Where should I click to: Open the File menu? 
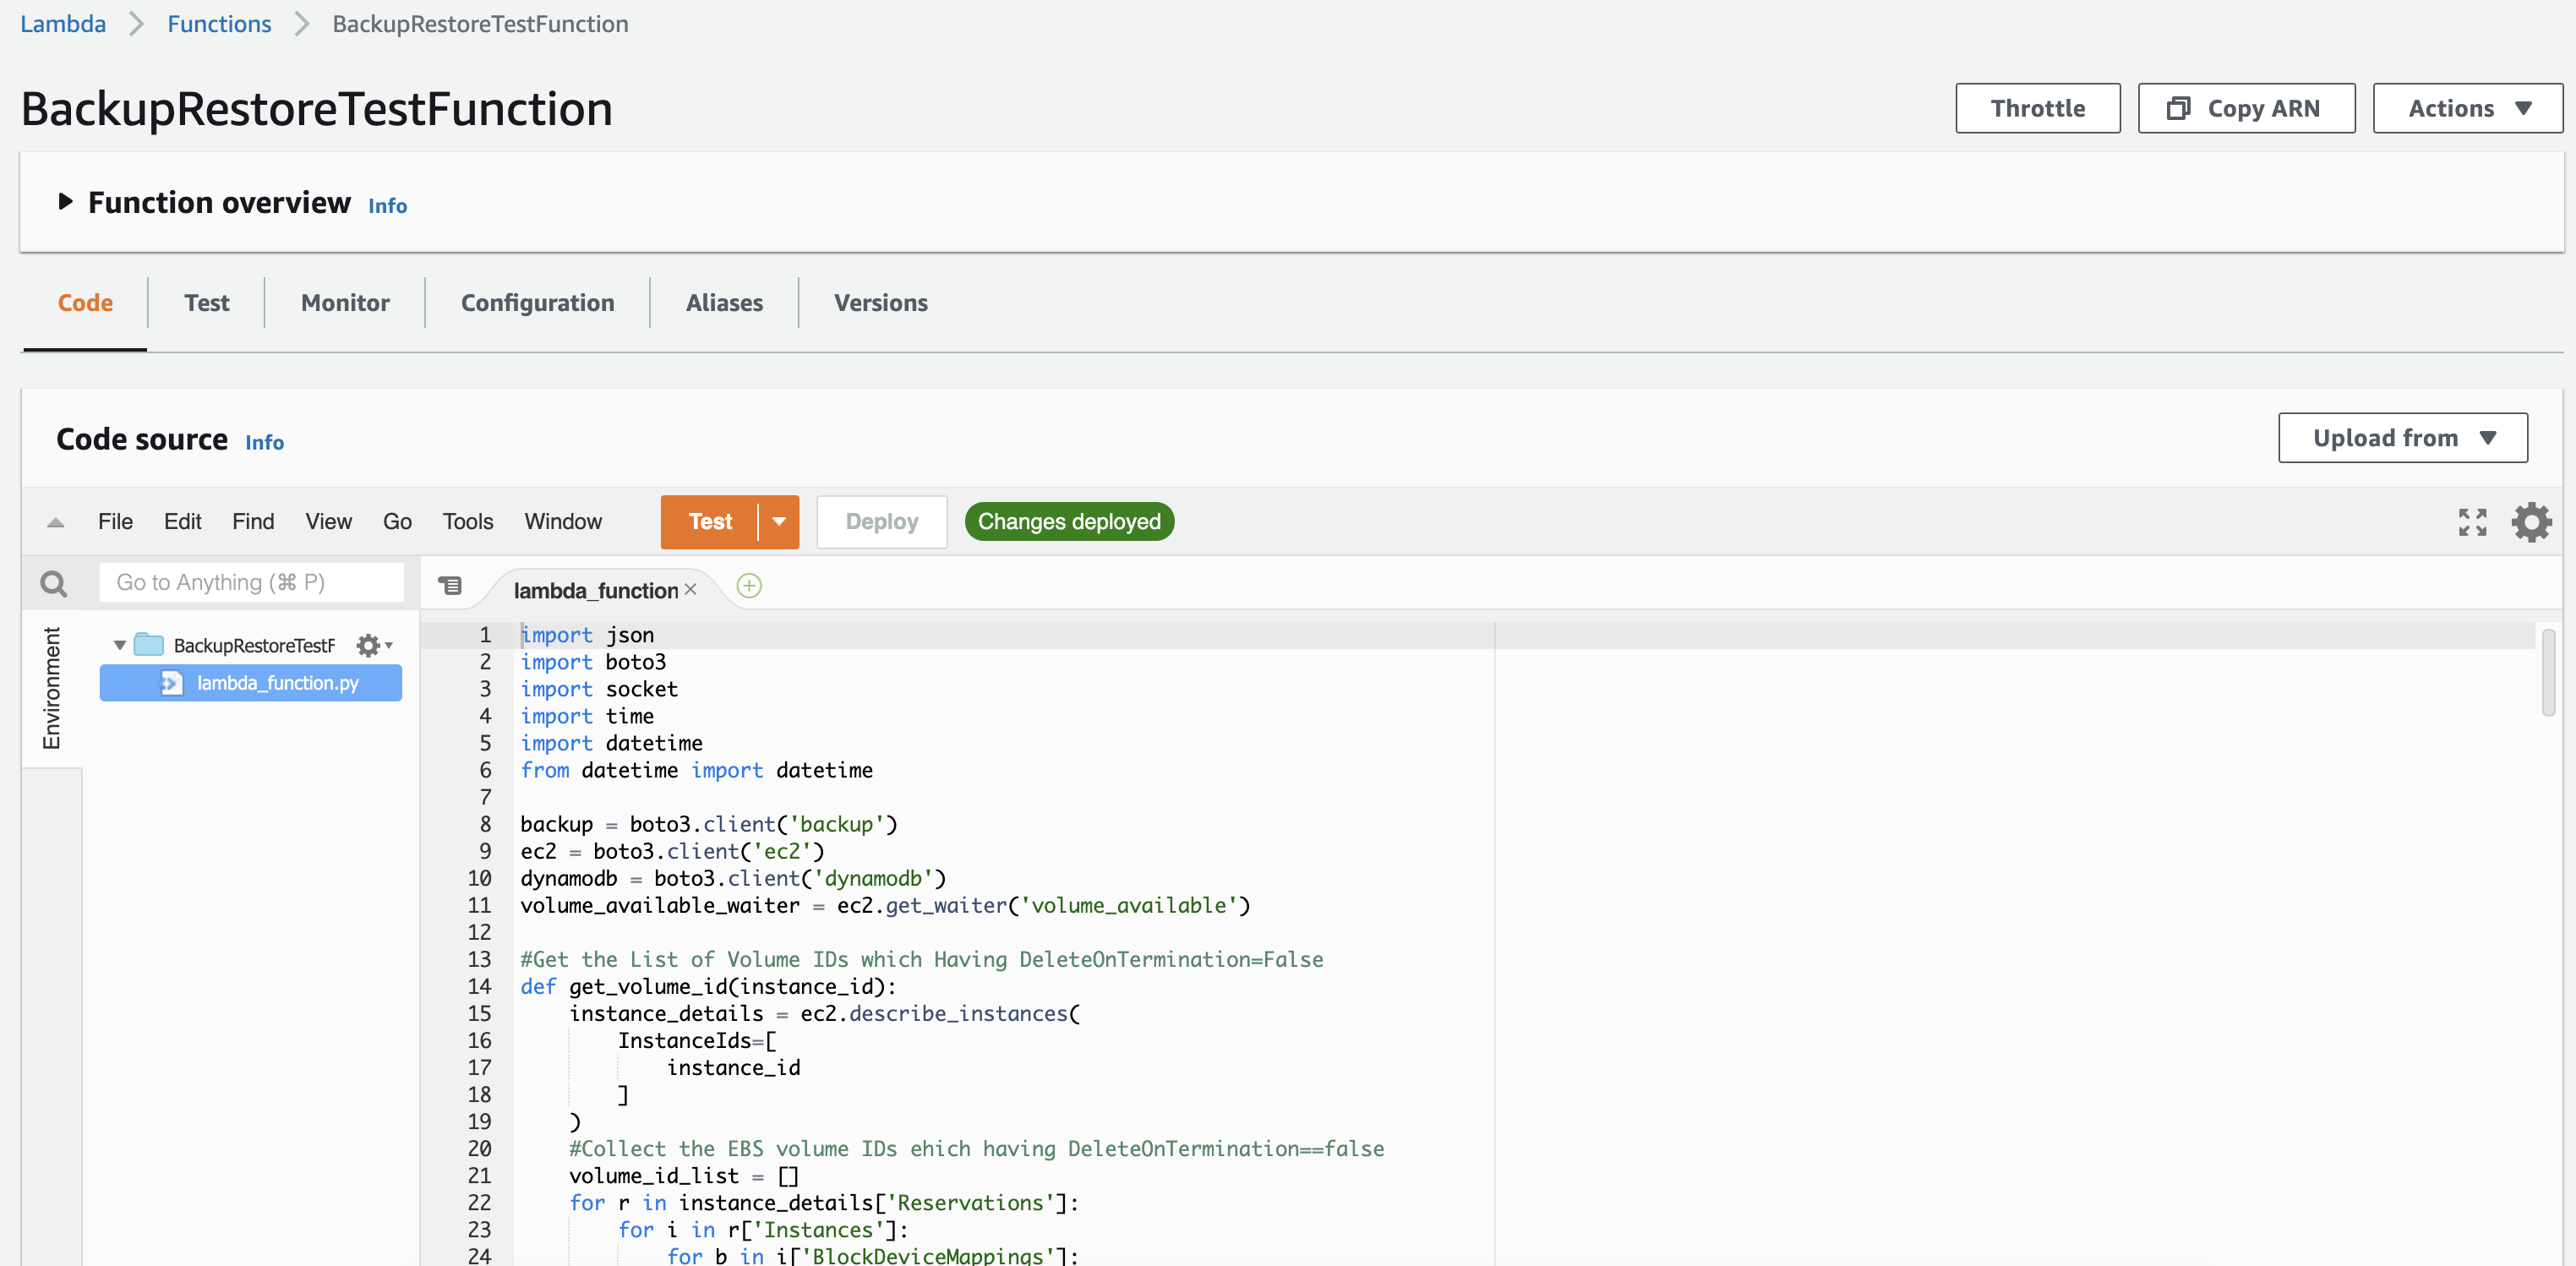pyautogui.click(x=115, y=522)
